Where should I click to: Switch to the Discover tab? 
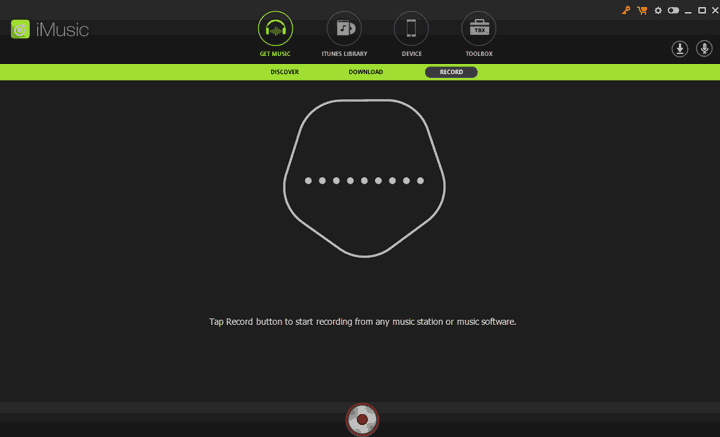point(285,72)
